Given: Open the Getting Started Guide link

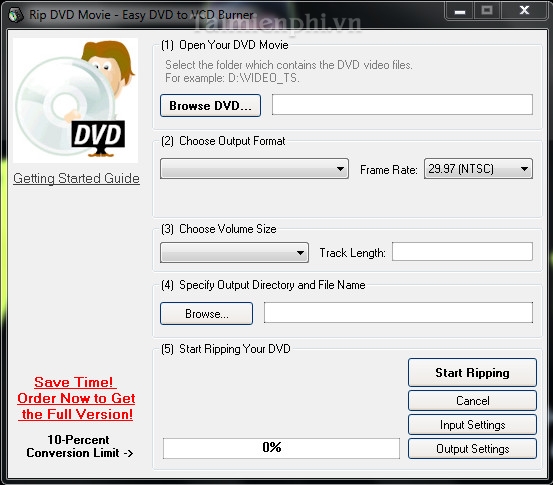Looking at the screenshot, I should [76, 178].
